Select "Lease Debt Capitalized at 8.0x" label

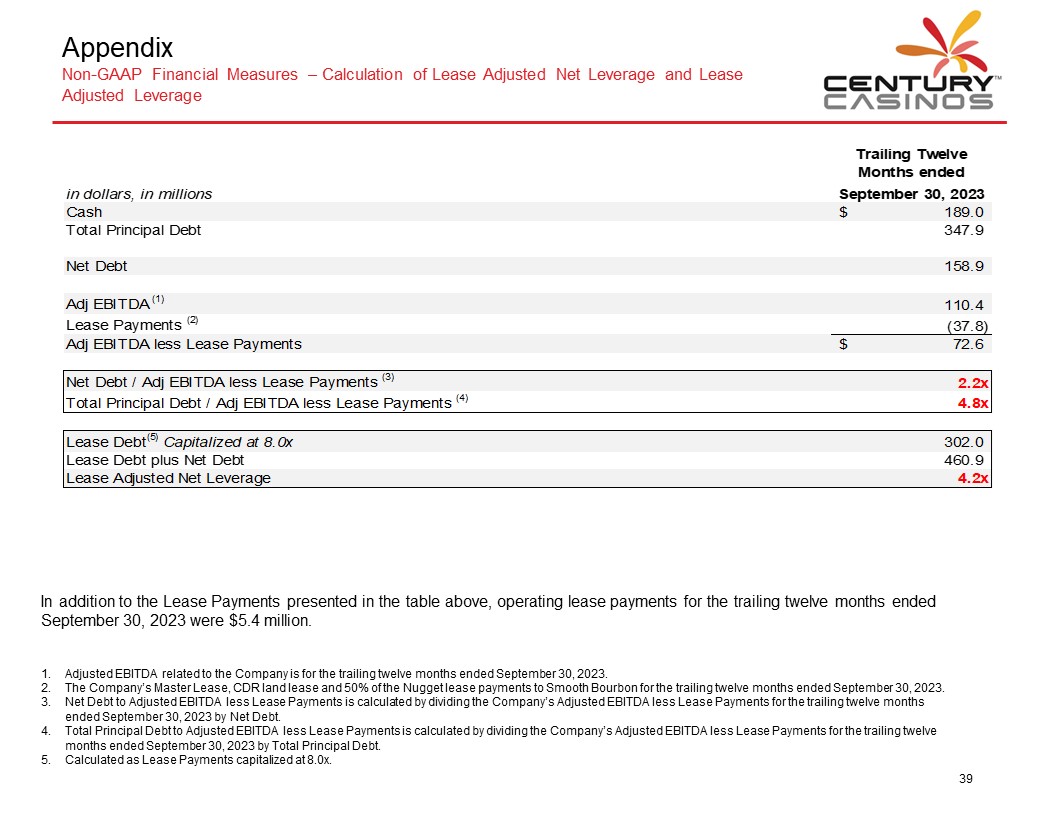[179, 441]
